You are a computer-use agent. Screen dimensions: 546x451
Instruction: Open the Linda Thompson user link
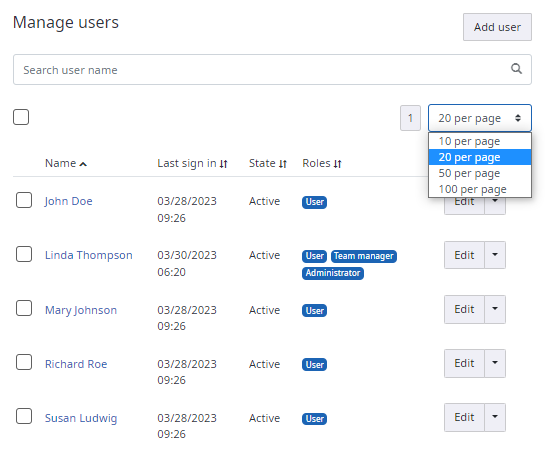coord(88,255)
